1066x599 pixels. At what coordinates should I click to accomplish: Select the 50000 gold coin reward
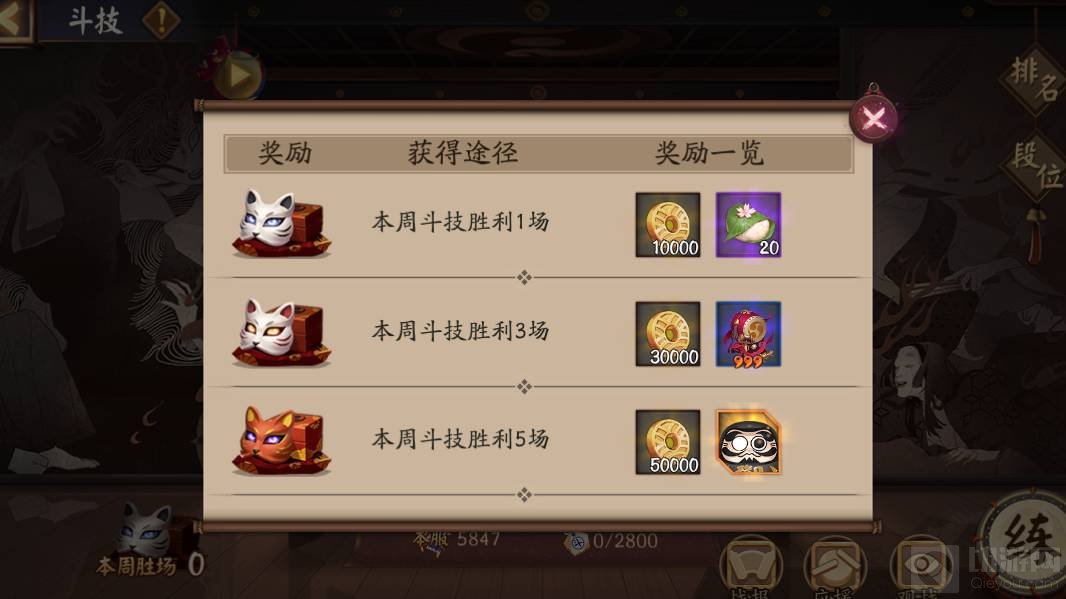coord(668,442)
